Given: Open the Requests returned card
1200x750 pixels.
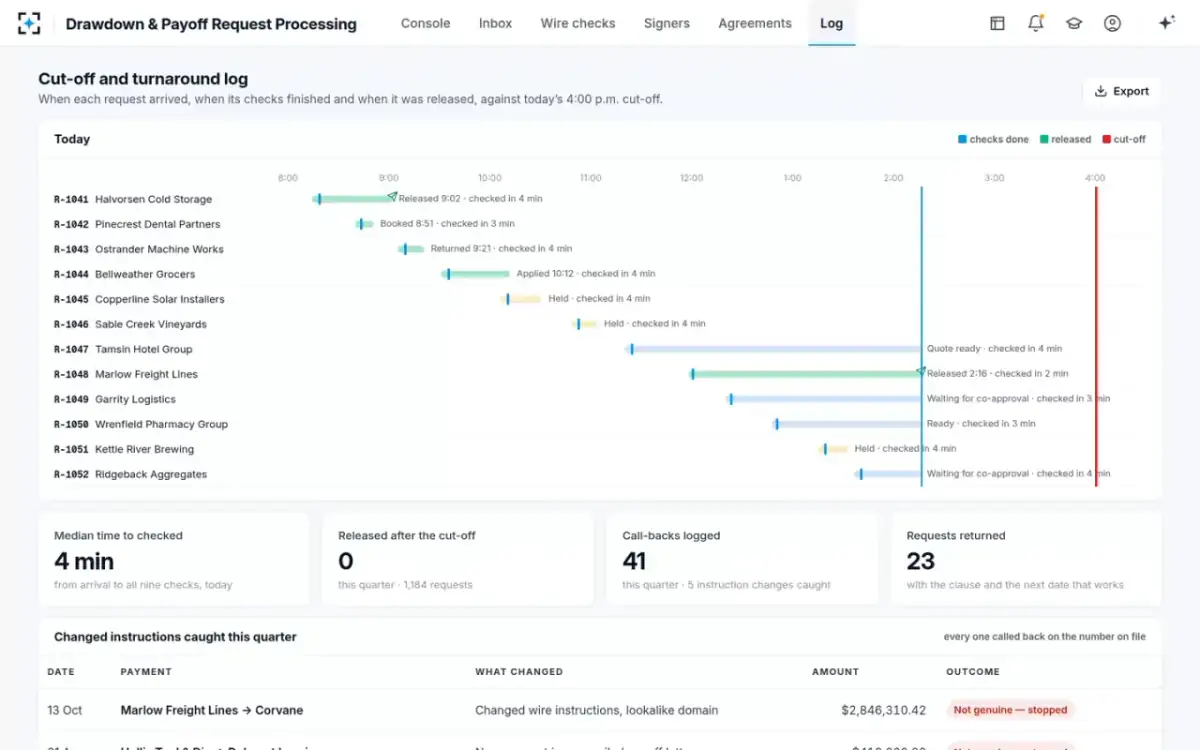Looking at the screenshot, I should [x=1026, y=559].
